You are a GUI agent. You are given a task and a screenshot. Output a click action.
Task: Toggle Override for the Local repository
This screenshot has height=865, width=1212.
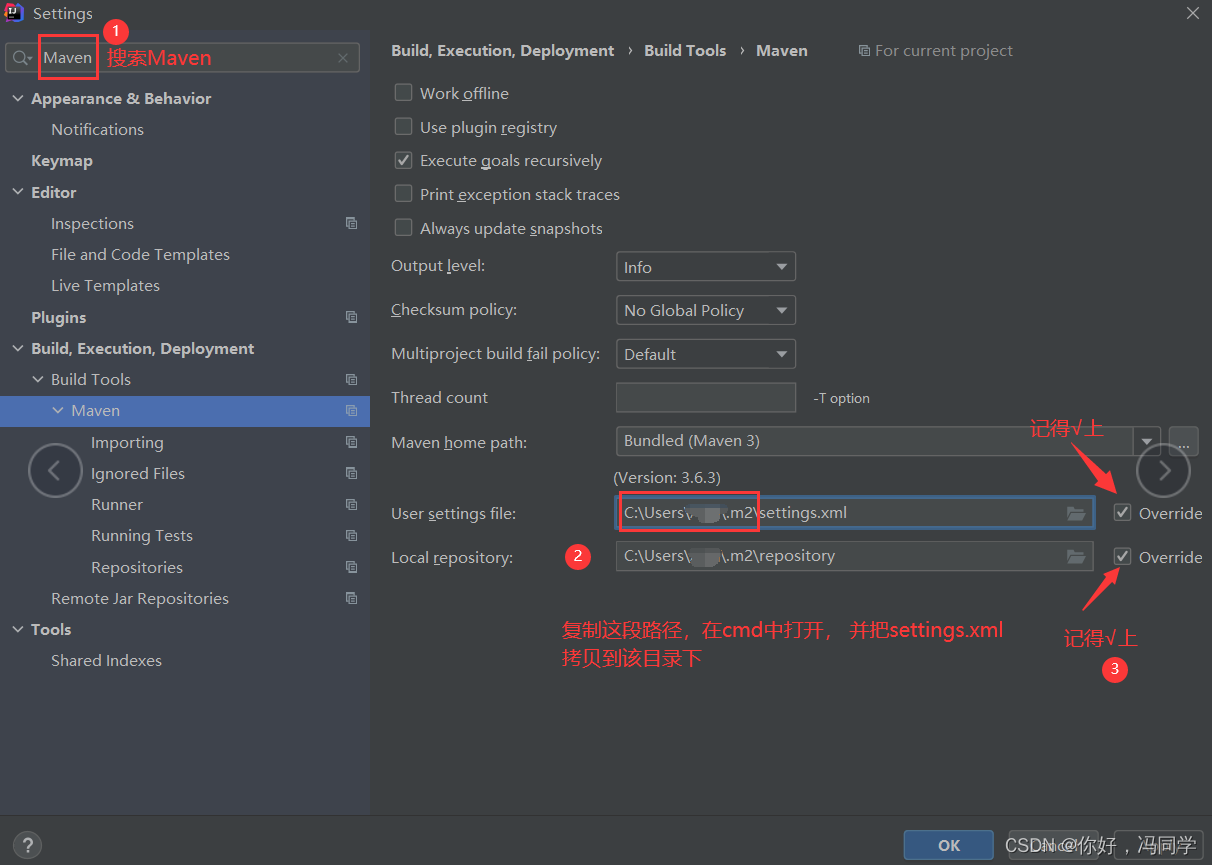pyautogui.click(x=1123, y=556)
